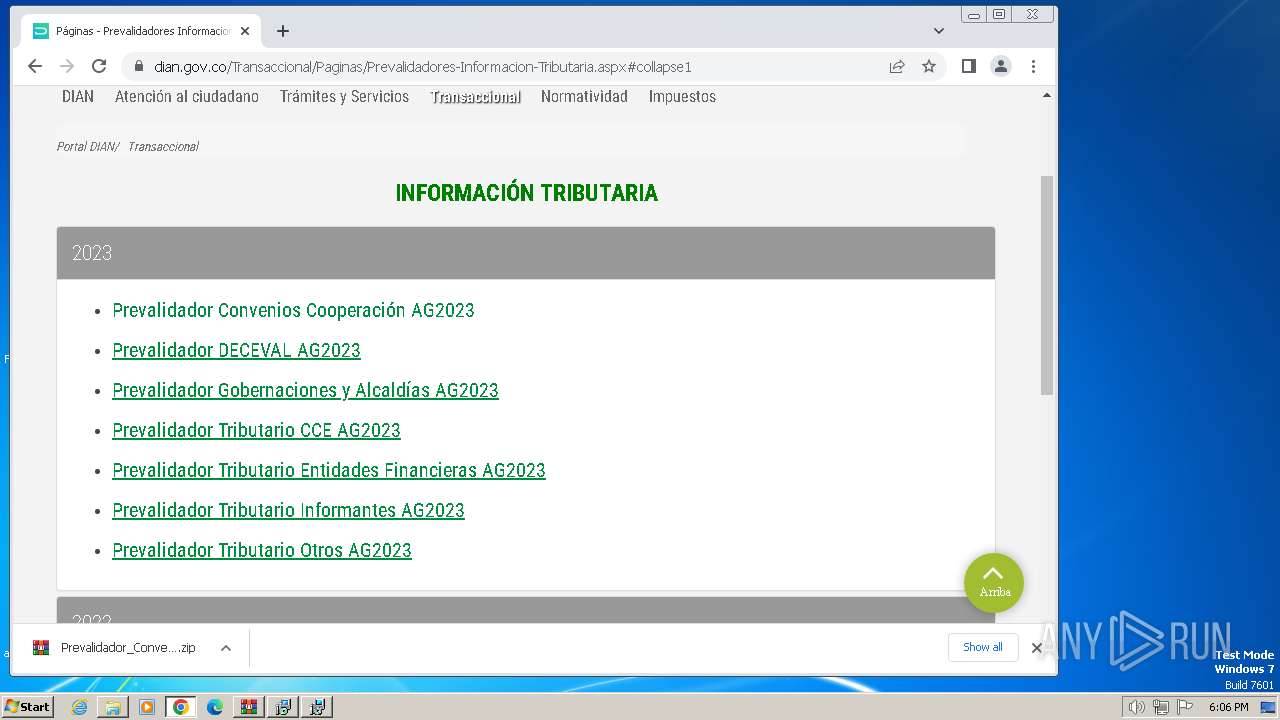This screenshot has height=720, width=1280.
Task: Open a new browser tab
Action: click(283, 31)
